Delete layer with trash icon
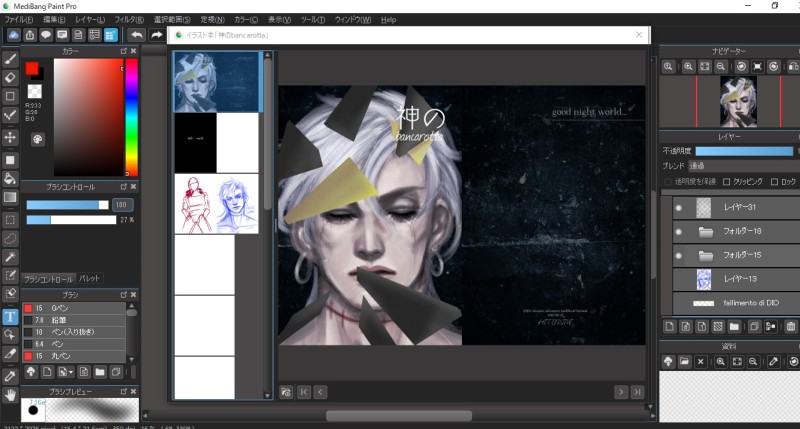The image size is (800, 429). click(791, 326)
